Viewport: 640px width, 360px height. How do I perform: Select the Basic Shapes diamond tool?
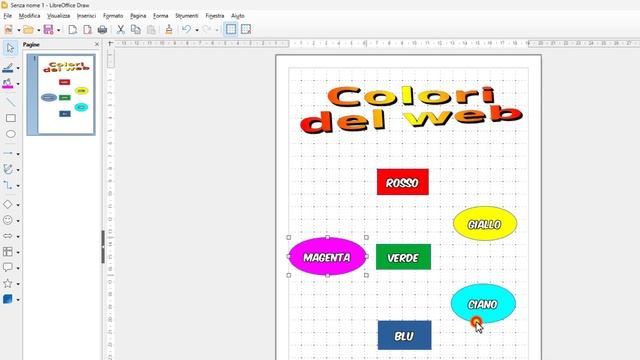8,204
